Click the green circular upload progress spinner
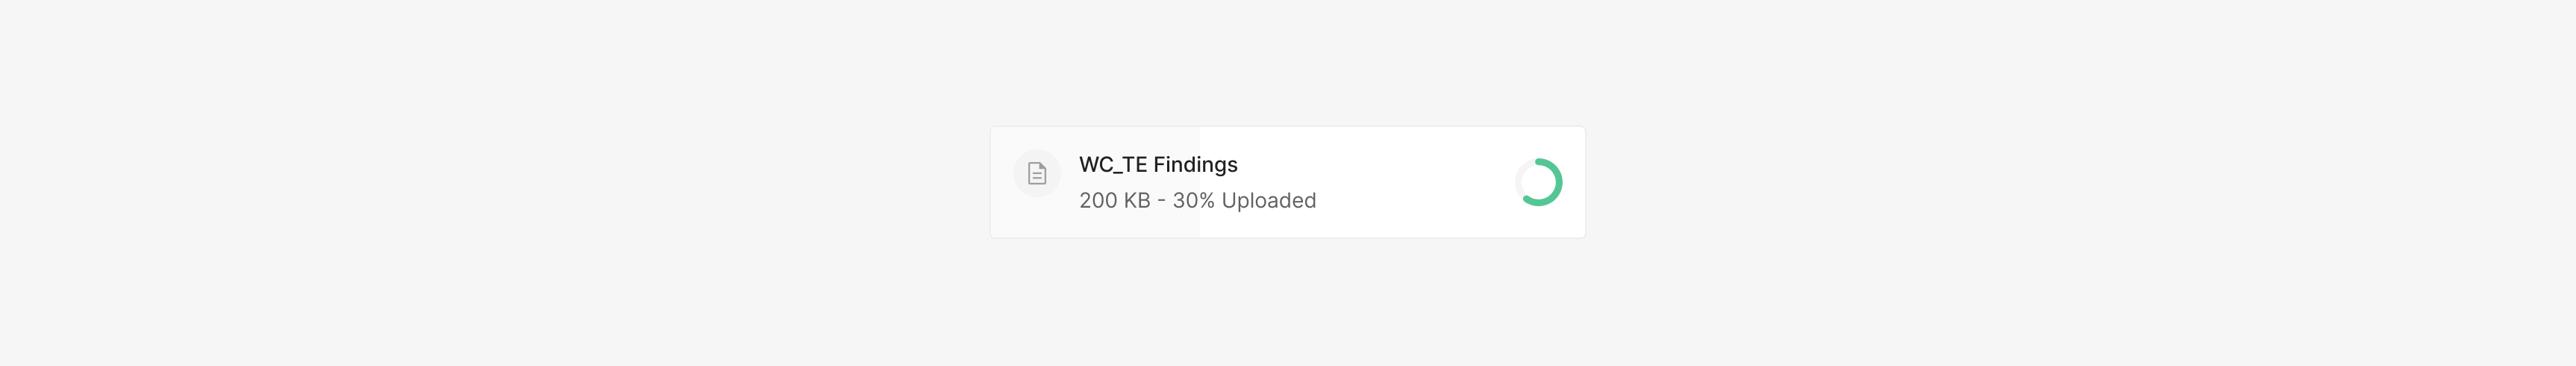This screenshot has width=2576, height=366. [1538, 182]
